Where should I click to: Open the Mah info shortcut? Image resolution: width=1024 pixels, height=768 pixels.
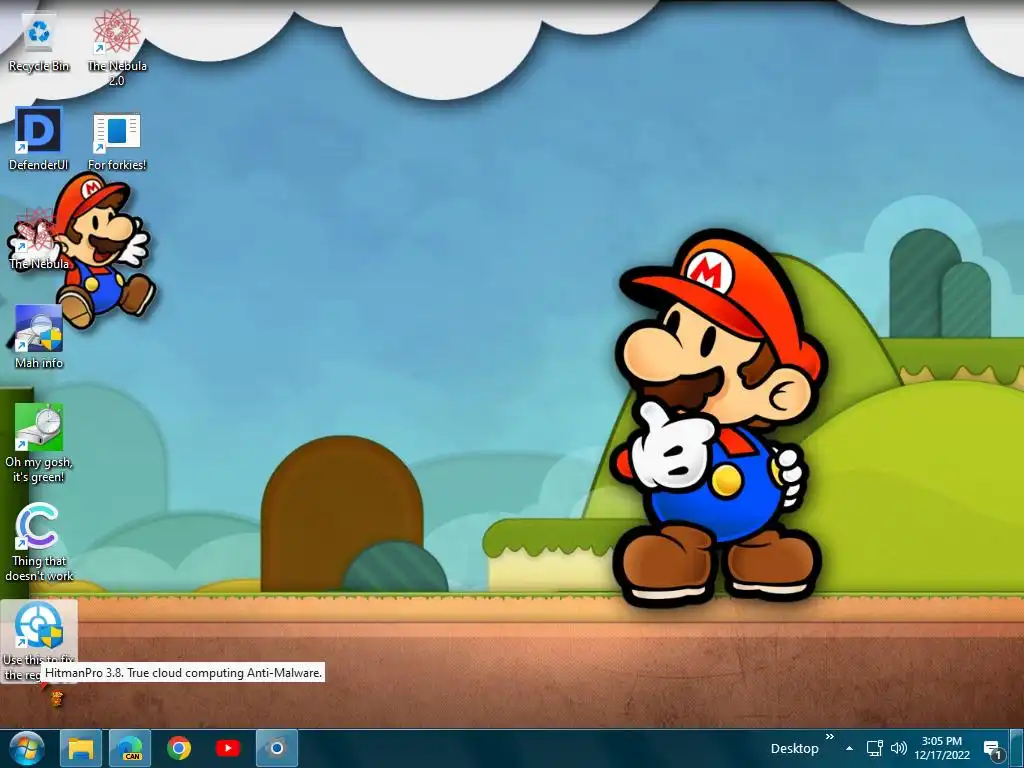tap(39, 338)
